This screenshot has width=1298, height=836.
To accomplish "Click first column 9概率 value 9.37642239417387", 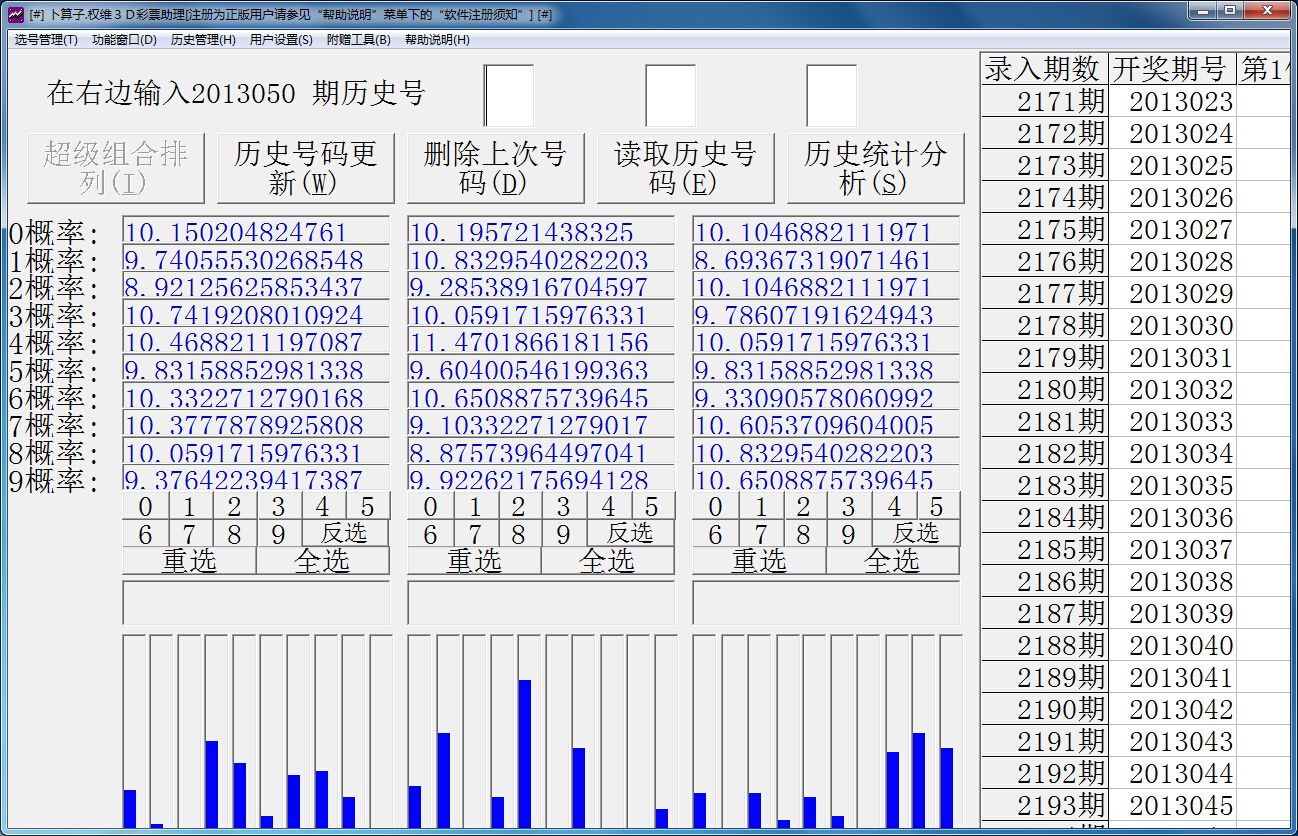I will click(x=256, y=478).
